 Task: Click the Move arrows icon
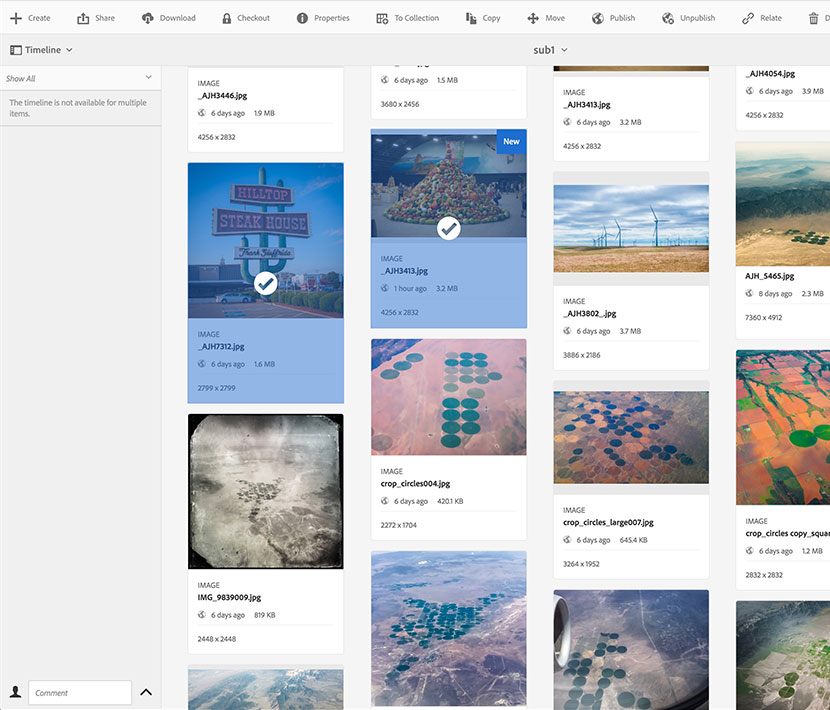534,18
